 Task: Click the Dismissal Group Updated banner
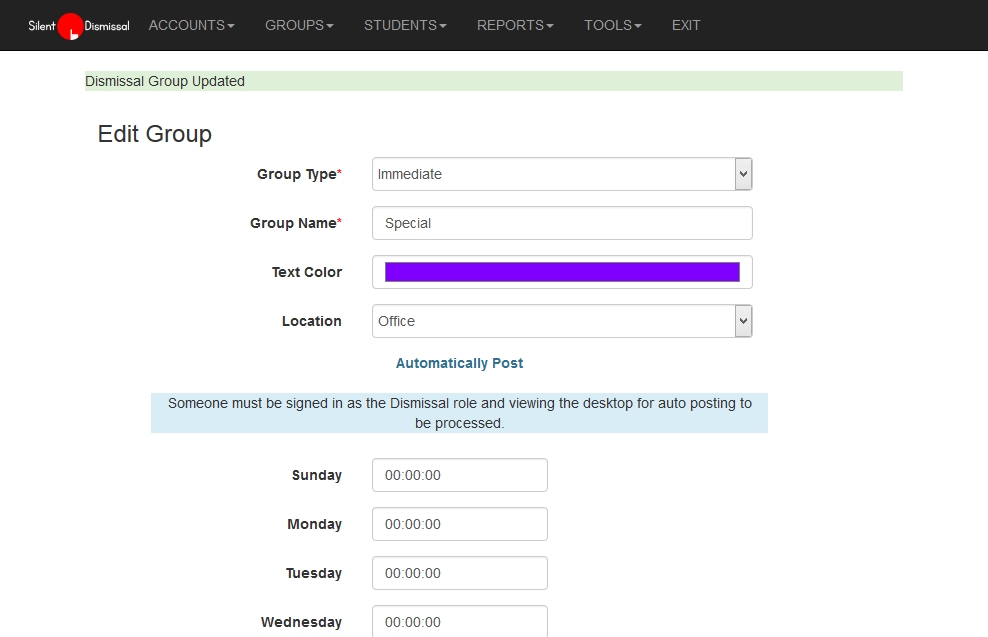pos(494,81)
